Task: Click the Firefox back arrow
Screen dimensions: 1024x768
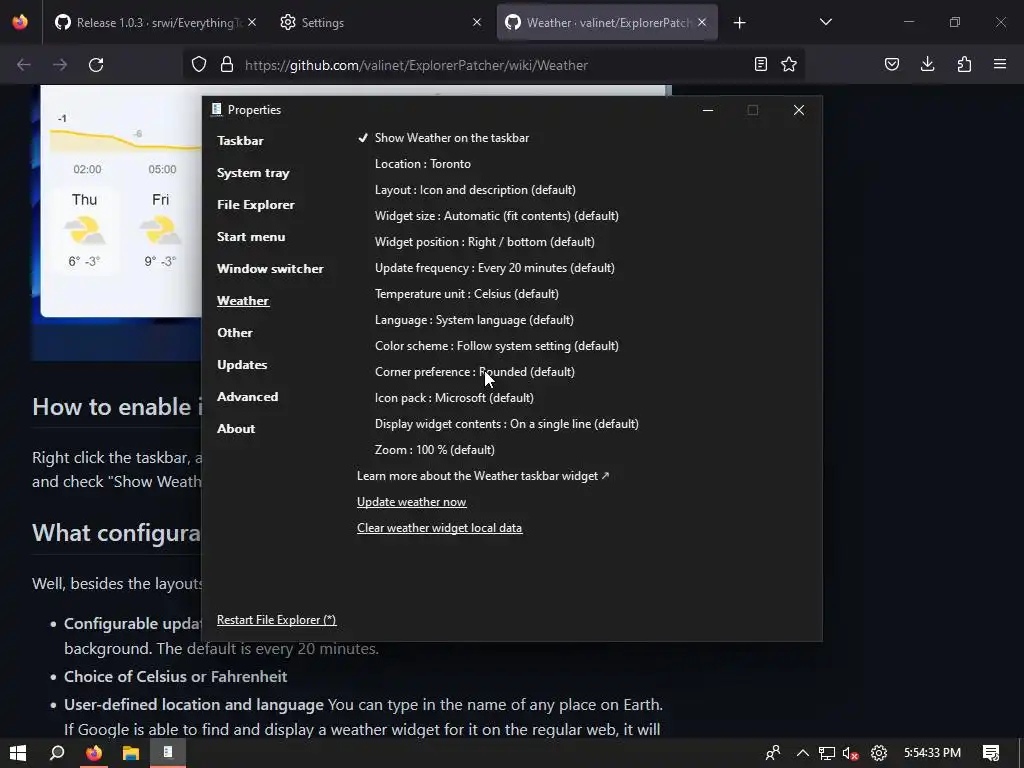Action: pyautogui.click(x=24, y=65)
